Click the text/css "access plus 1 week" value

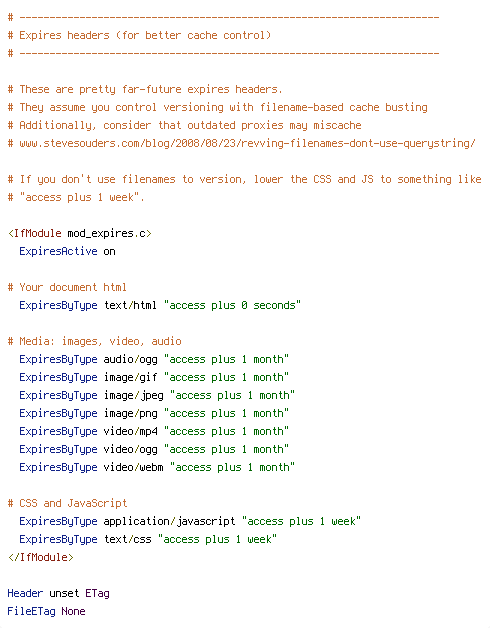point(217,539)
